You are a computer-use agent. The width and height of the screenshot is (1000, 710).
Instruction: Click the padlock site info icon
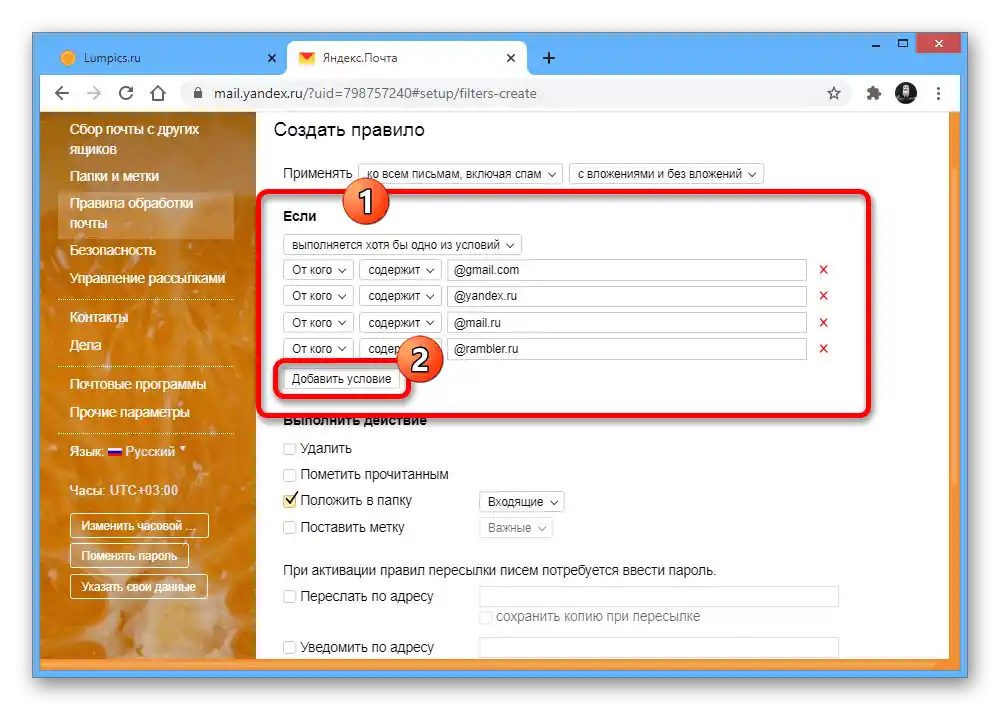point(198,93)
